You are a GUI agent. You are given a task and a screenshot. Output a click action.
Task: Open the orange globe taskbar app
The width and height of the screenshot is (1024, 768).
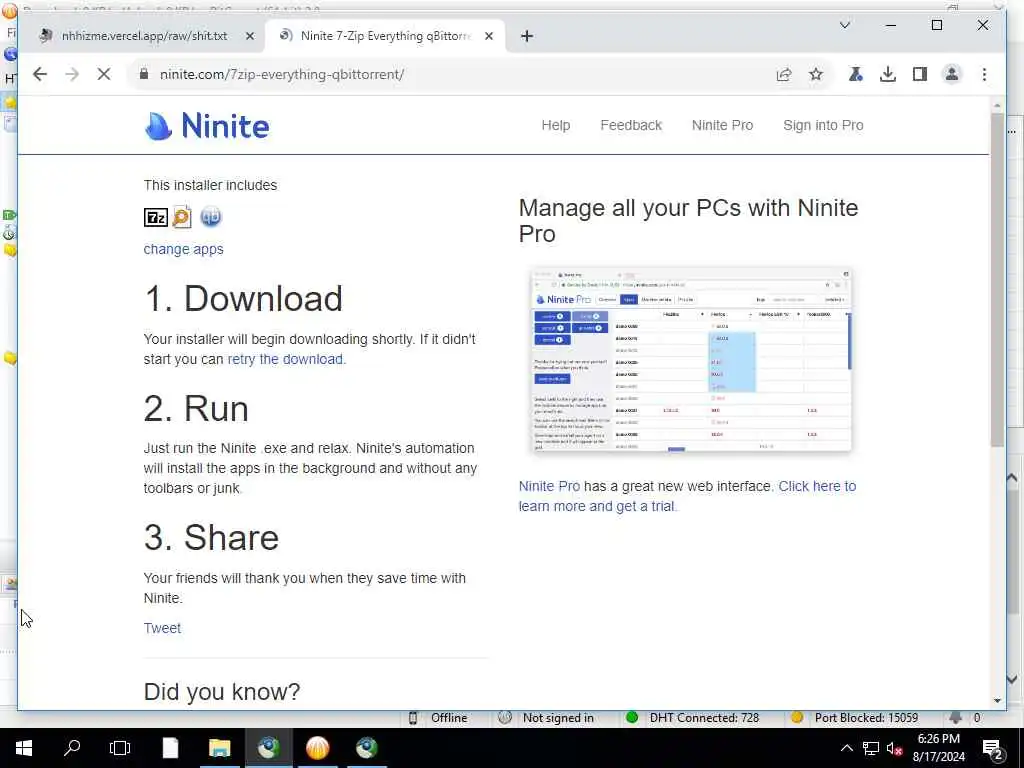(317, 748)
